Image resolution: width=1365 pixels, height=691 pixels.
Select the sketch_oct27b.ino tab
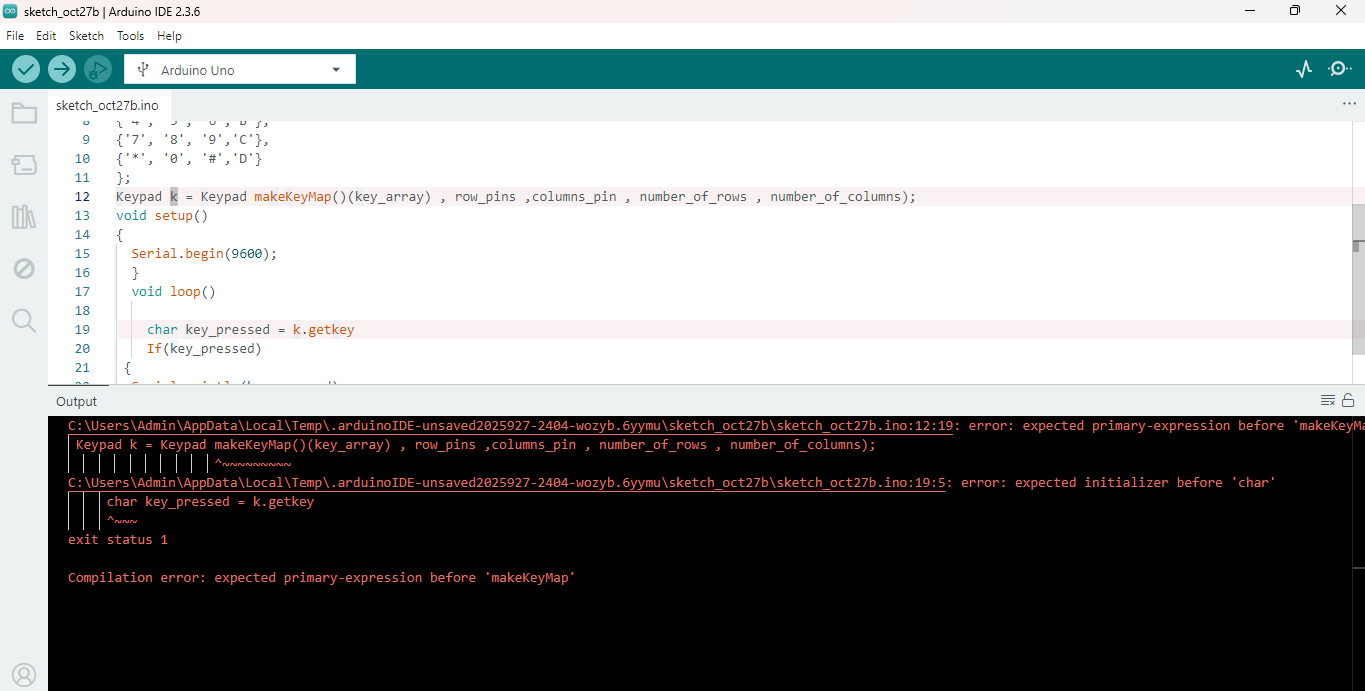click(107, 105)
